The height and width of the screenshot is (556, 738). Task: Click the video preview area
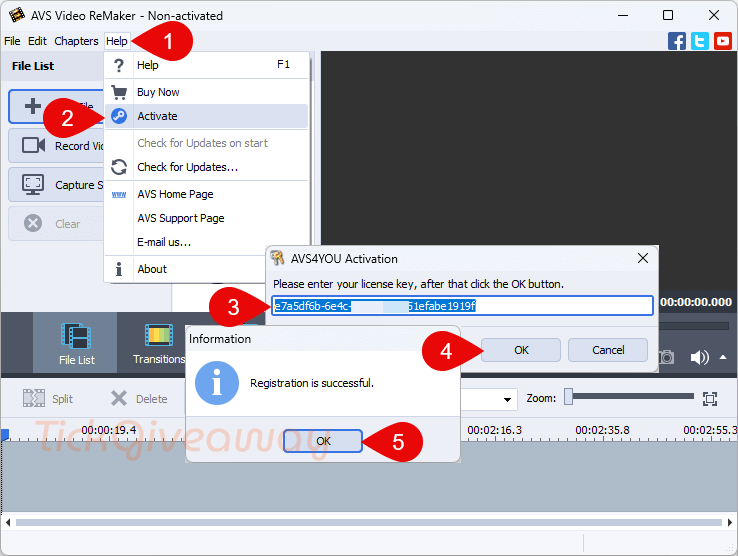(x=529, y=148)
